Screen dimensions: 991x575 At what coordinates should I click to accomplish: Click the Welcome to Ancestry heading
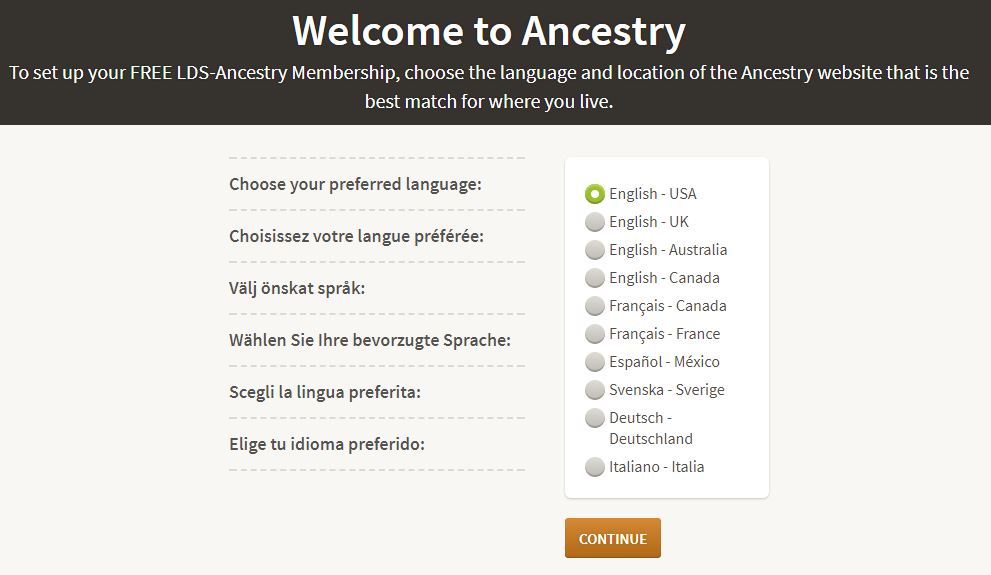tap(489, 31)
